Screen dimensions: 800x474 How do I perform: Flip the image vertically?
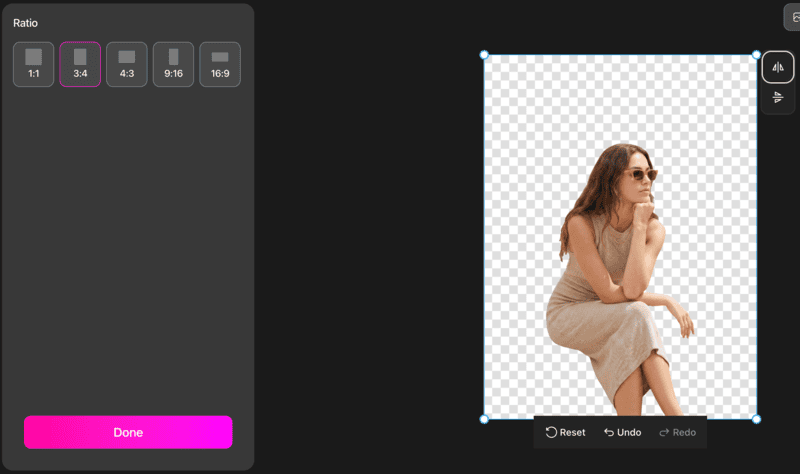[x=778, y=97]
